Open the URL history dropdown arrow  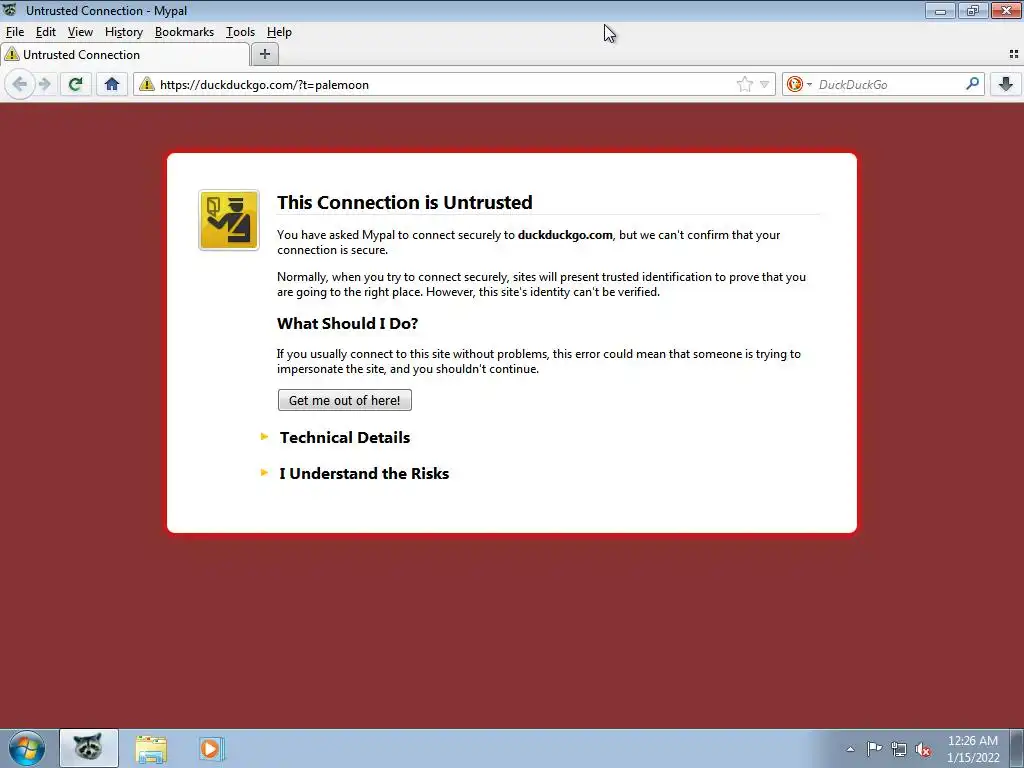[x=764, y=84]
